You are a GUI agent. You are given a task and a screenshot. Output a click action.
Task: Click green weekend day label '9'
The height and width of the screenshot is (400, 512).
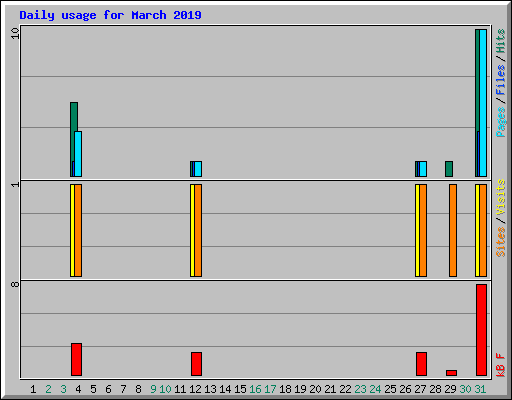tap(153, 389)
